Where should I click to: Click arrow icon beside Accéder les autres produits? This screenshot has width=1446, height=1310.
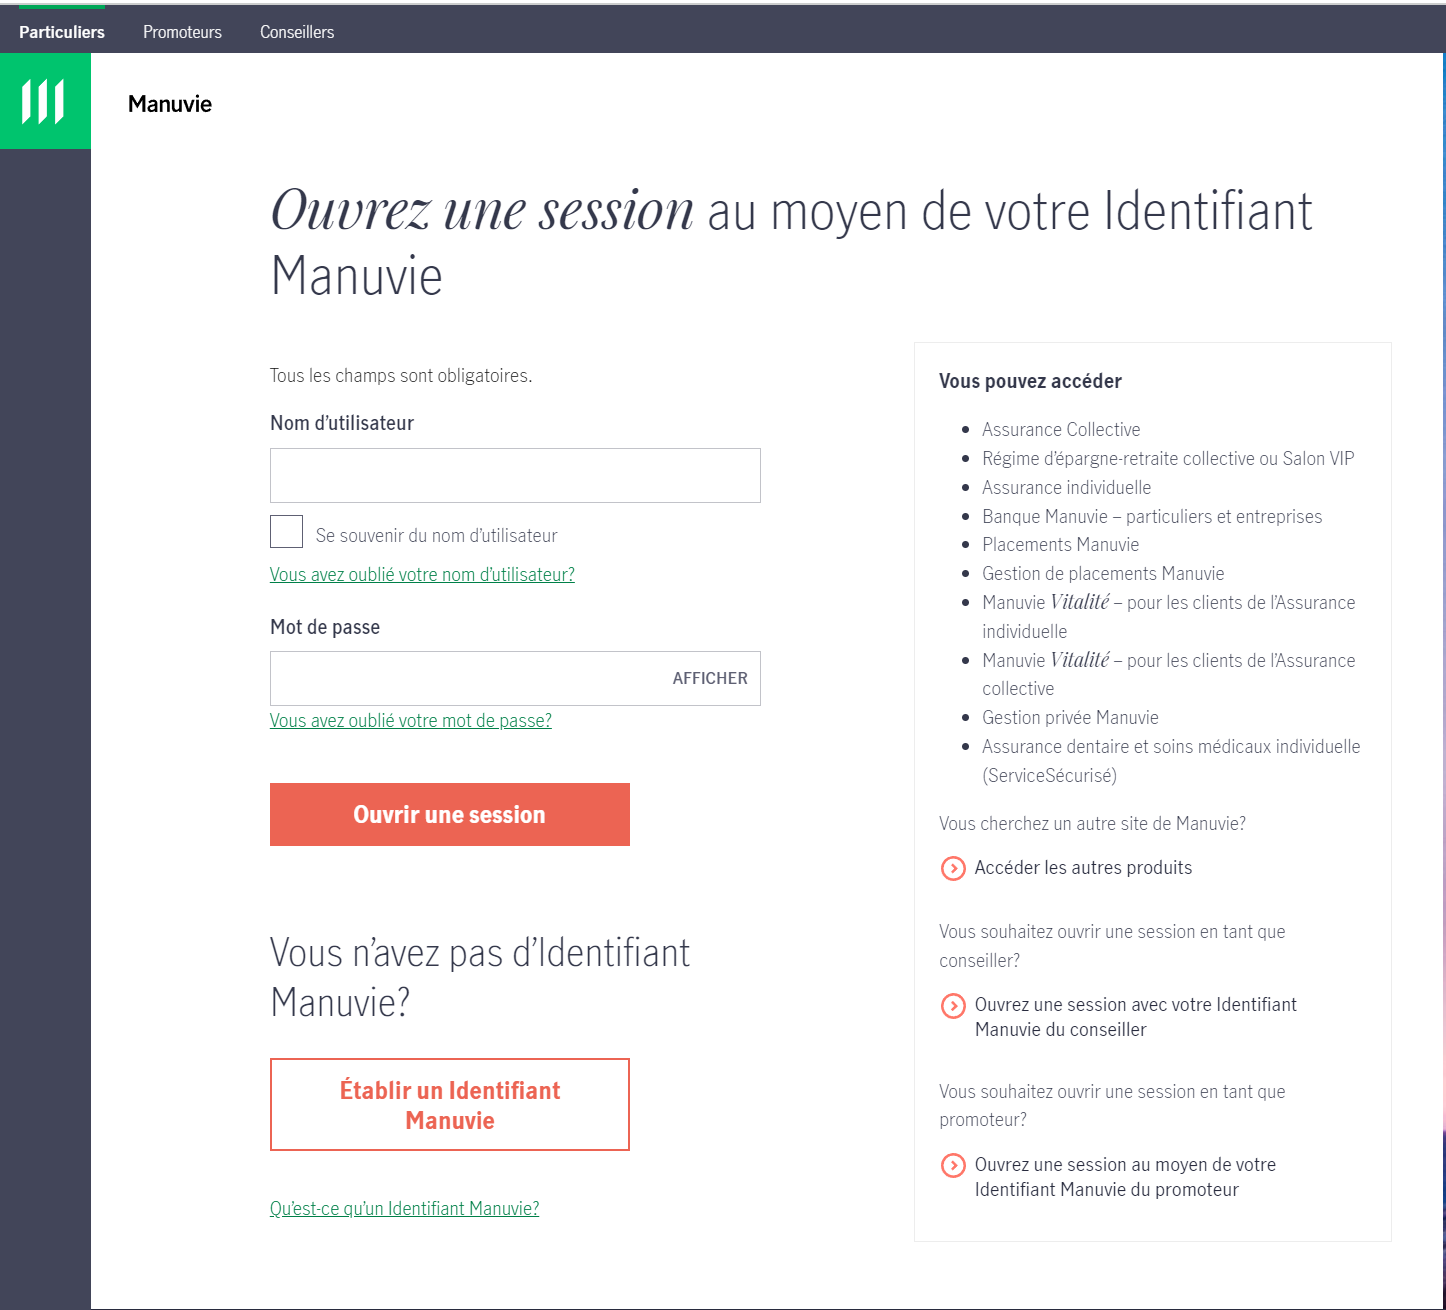(953, 868)
